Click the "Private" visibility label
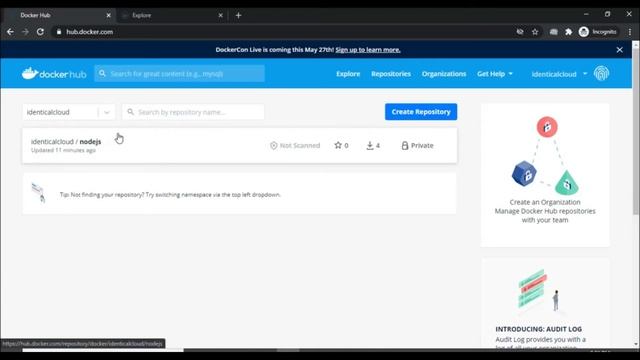This screenshot has height=360, width=640. click(x=422, y=145)
